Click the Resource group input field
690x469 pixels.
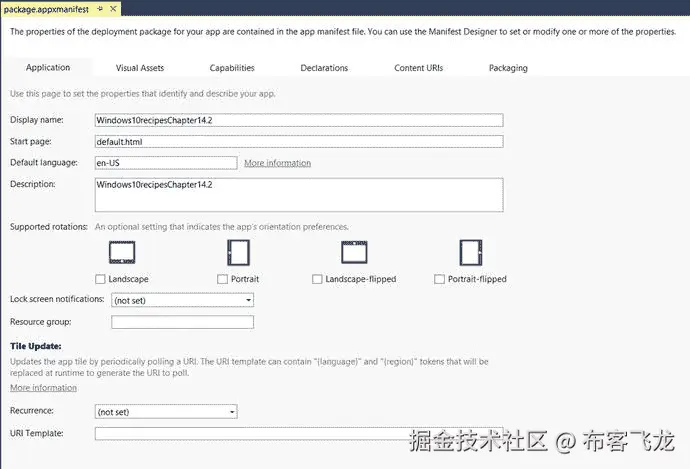coord(182,322)
